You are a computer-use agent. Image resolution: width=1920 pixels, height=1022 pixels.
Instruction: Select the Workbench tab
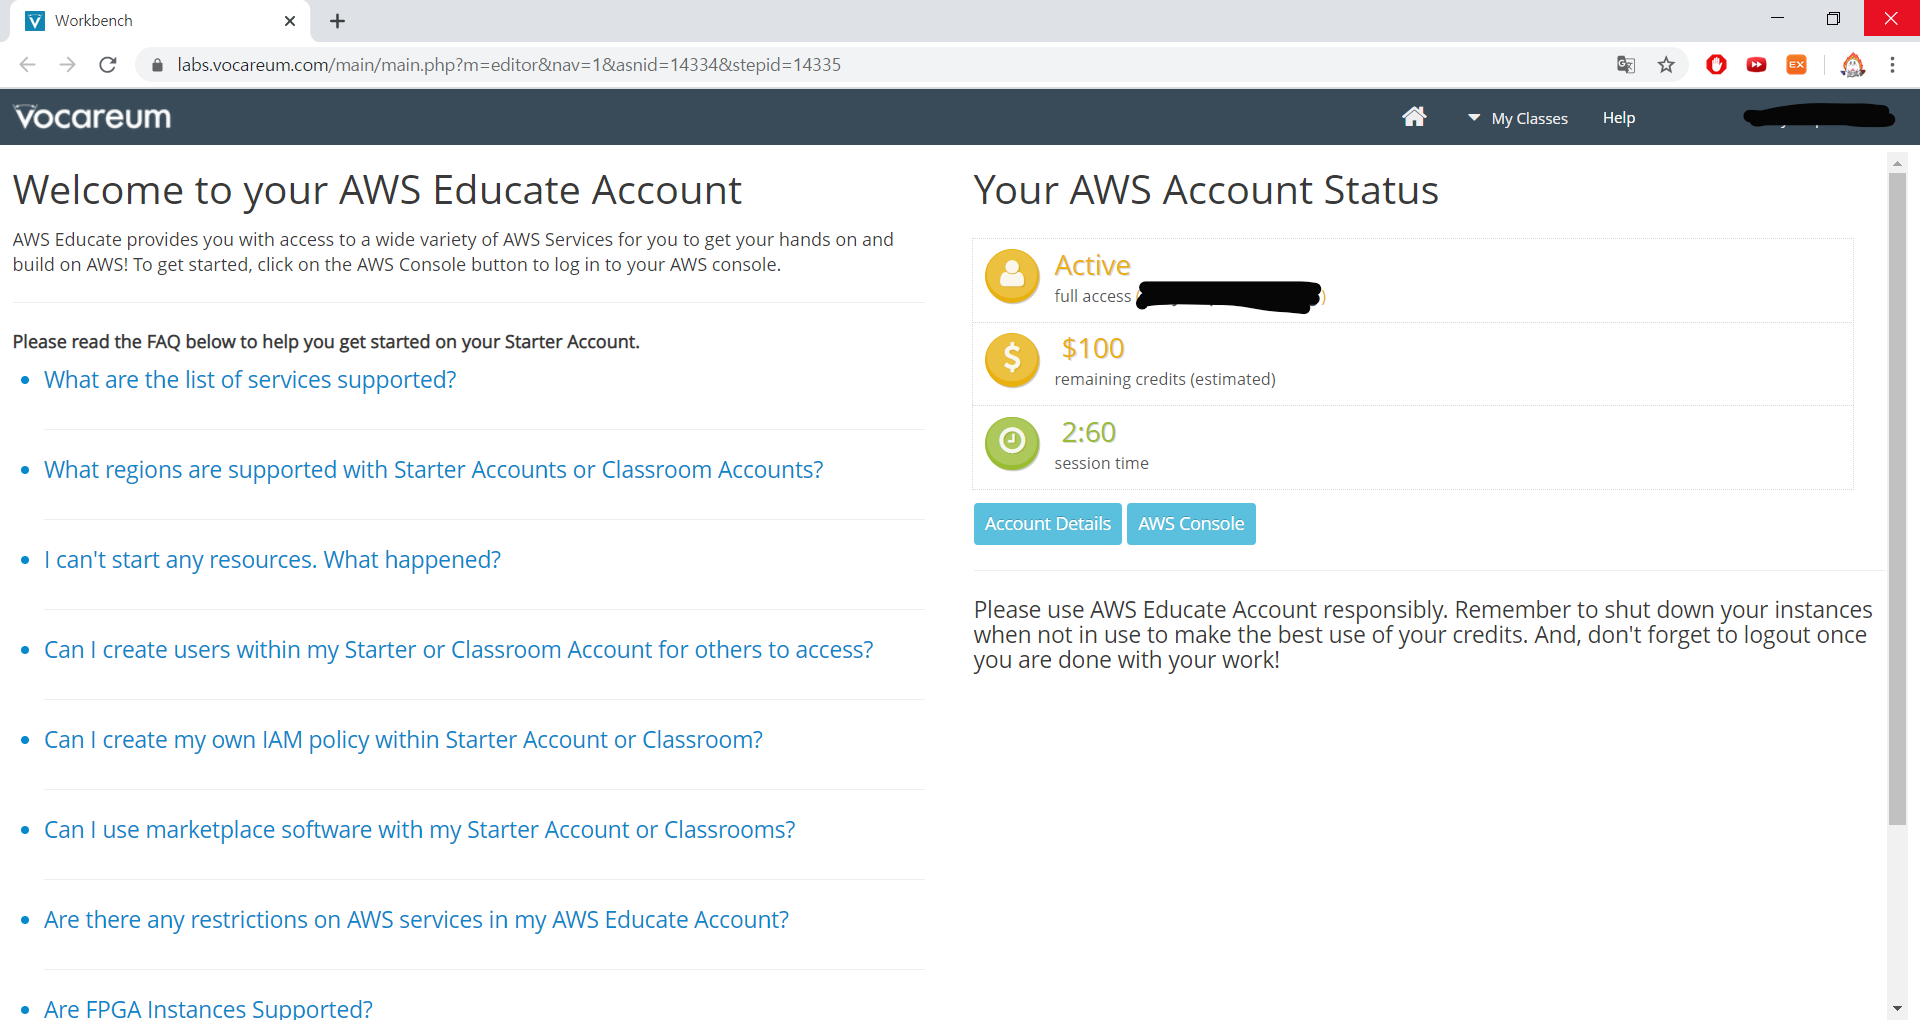[160, 21]
